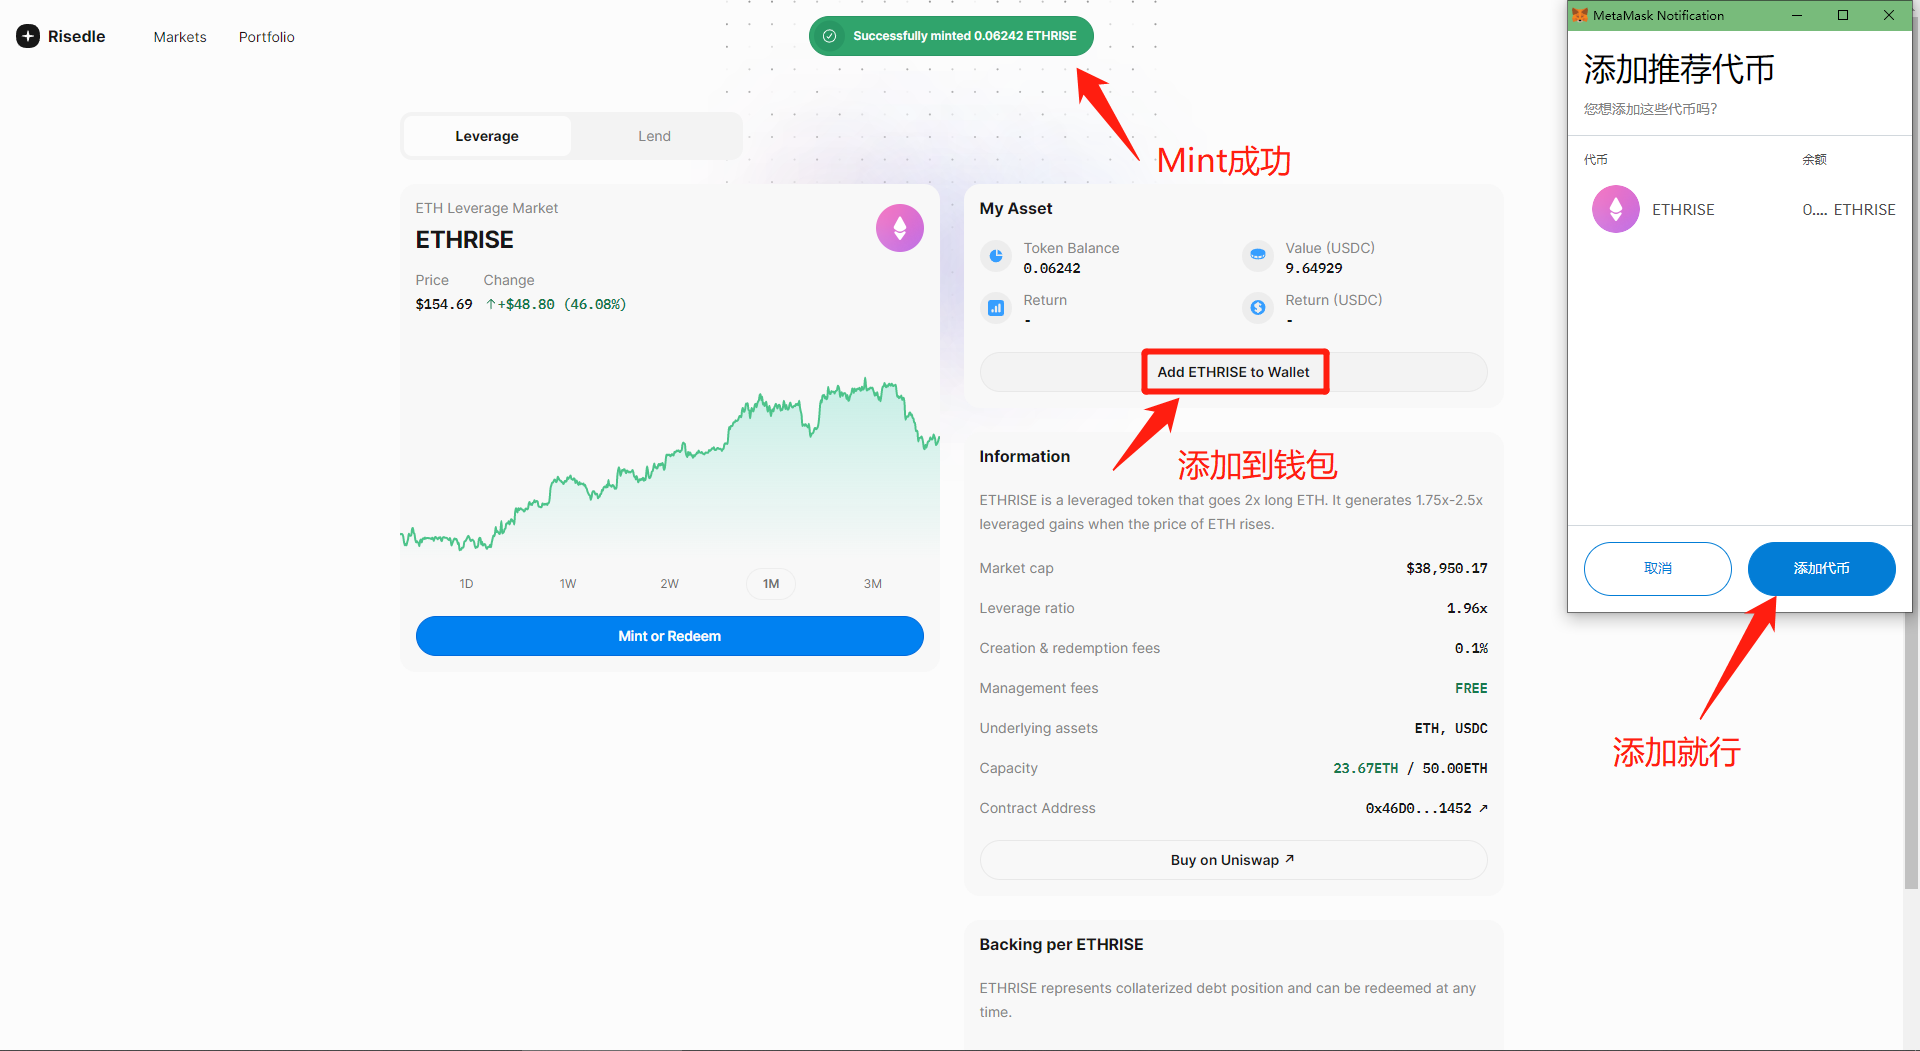Click the Value (USDC) coin icon
Image resolution: width=1920 pixels, height=1051 pixels.
(x=1257, y=256)
